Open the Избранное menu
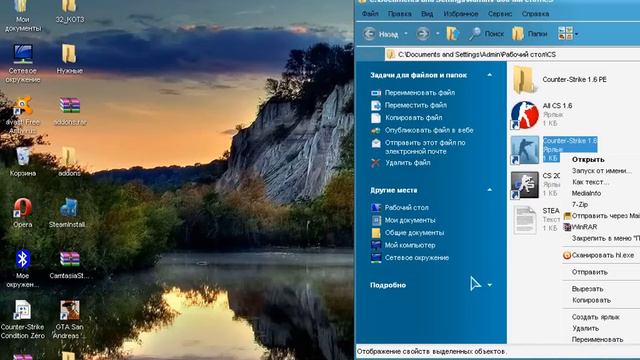 tap(461, 14)
